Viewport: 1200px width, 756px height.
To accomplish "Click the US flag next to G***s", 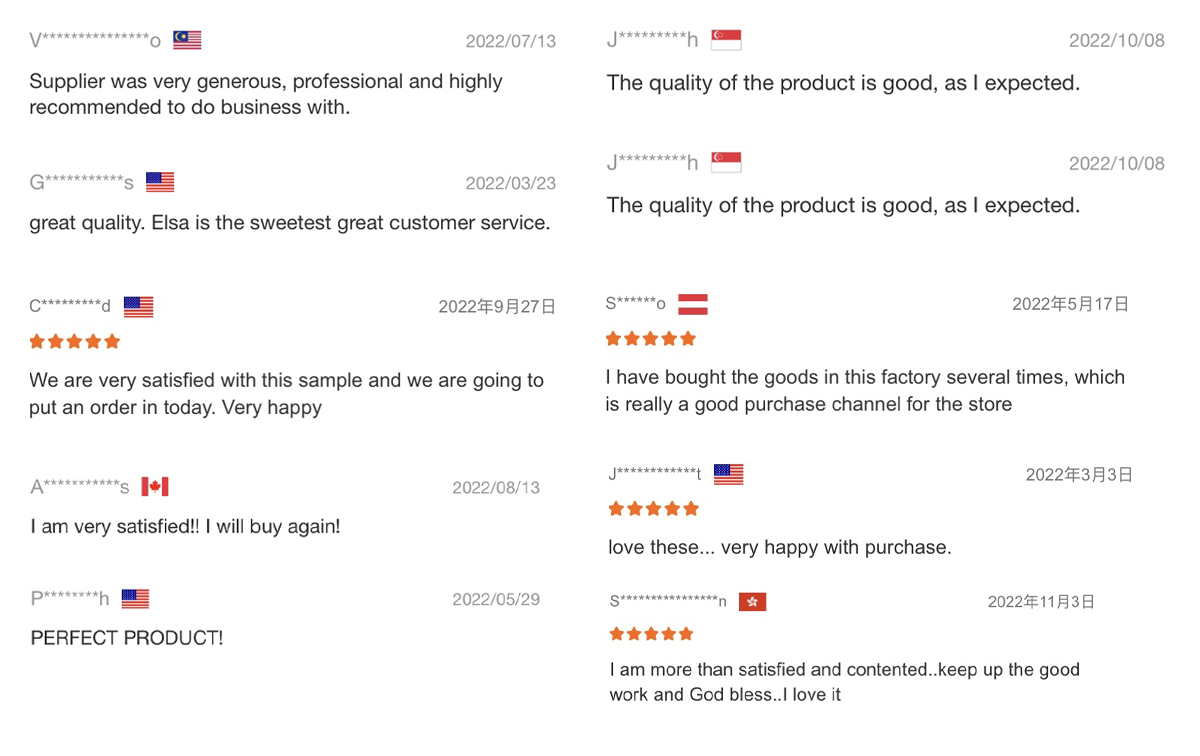I will (160, 182).
